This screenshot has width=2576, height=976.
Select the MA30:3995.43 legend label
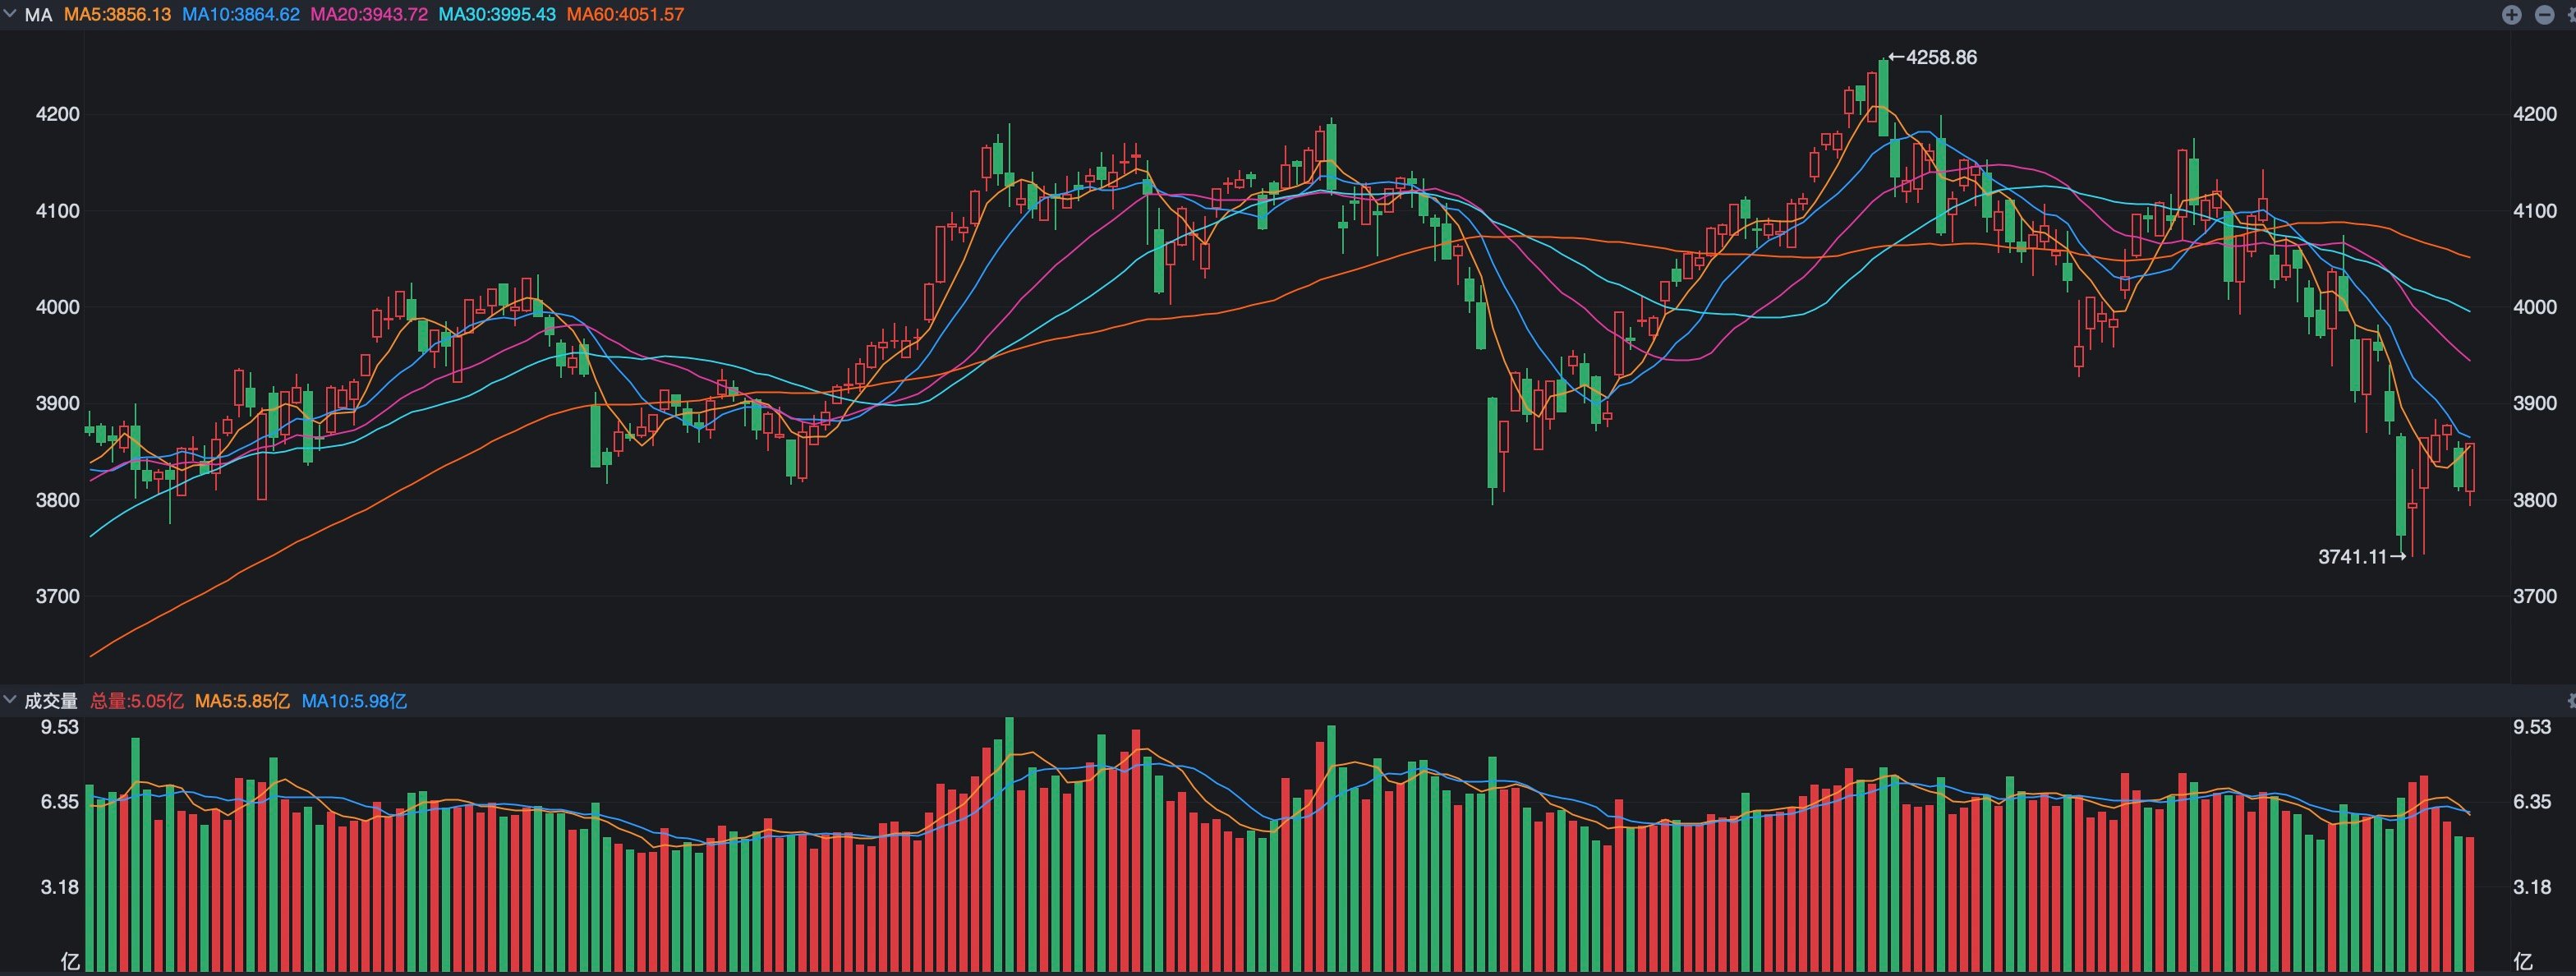click(x=497, y=15)
